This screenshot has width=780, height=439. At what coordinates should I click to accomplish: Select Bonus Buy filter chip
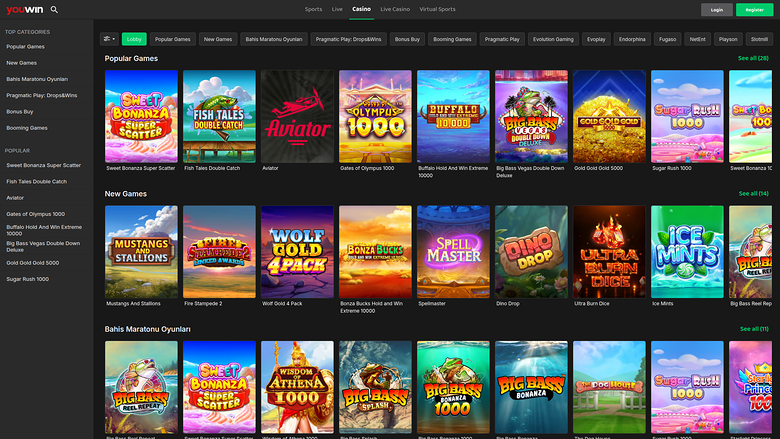click(x=407, y=39)
